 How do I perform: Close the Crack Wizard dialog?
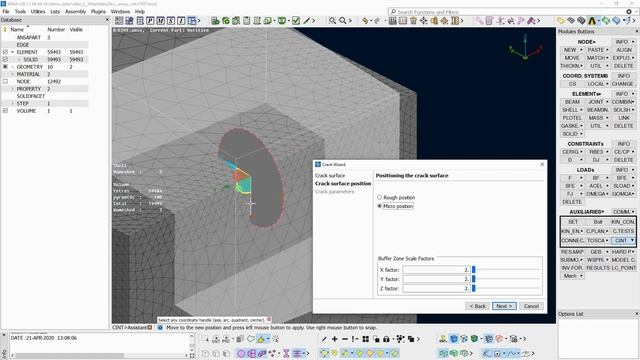[542, 164]
